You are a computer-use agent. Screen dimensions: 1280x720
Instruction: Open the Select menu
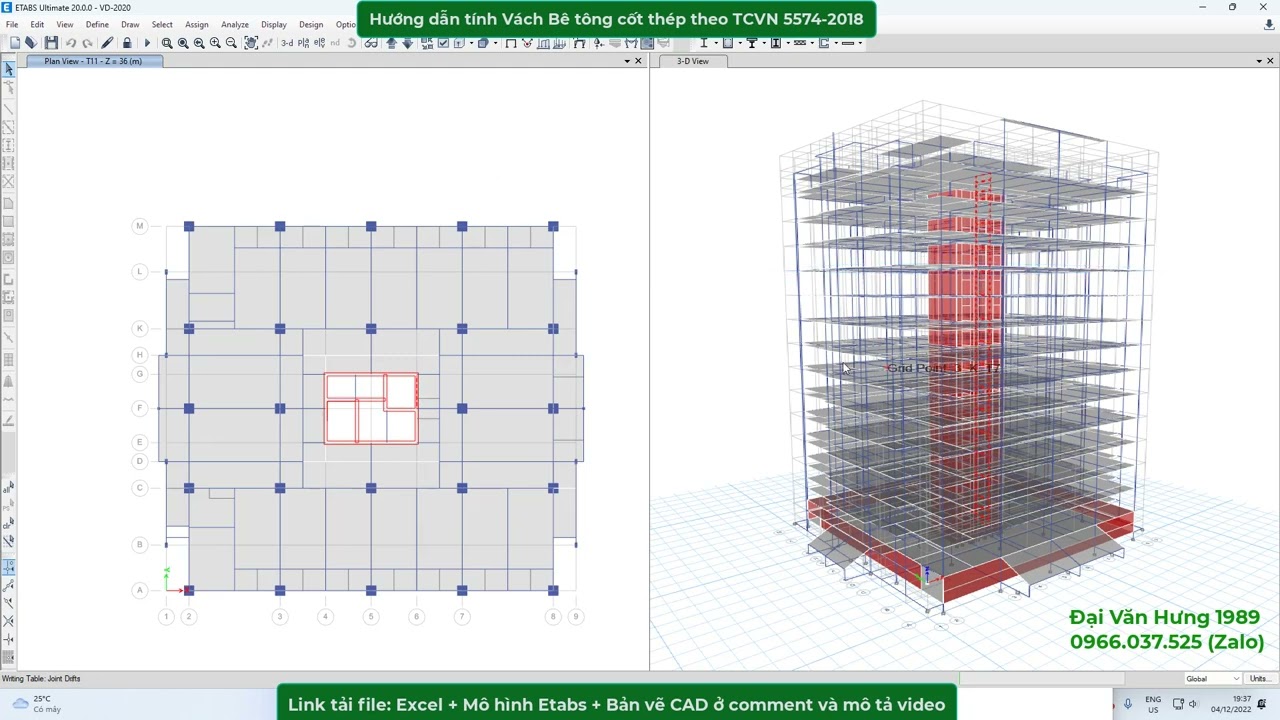[x=162, y=24]
